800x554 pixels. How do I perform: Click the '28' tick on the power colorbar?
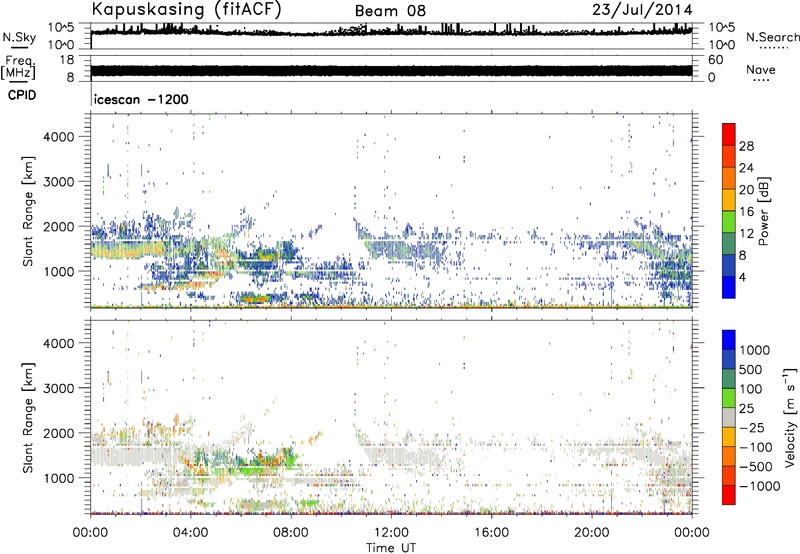(x=746, y=146)
